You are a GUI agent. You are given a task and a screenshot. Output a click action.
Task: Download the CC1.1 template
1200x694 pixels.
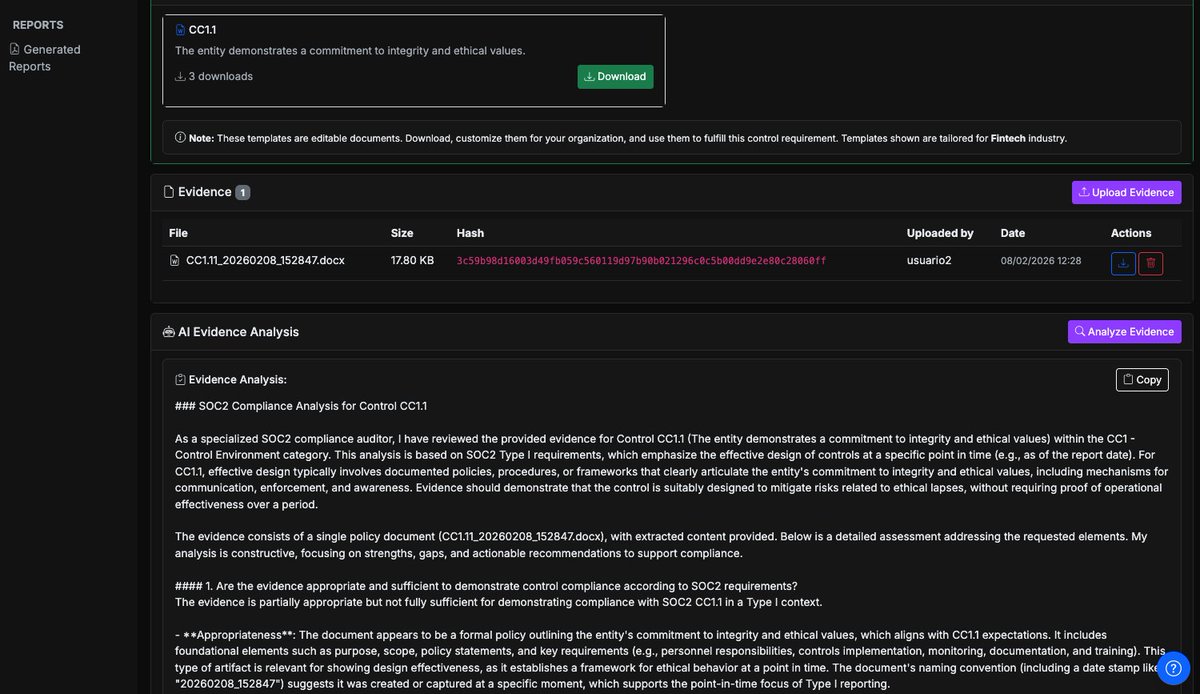point(615,76)
